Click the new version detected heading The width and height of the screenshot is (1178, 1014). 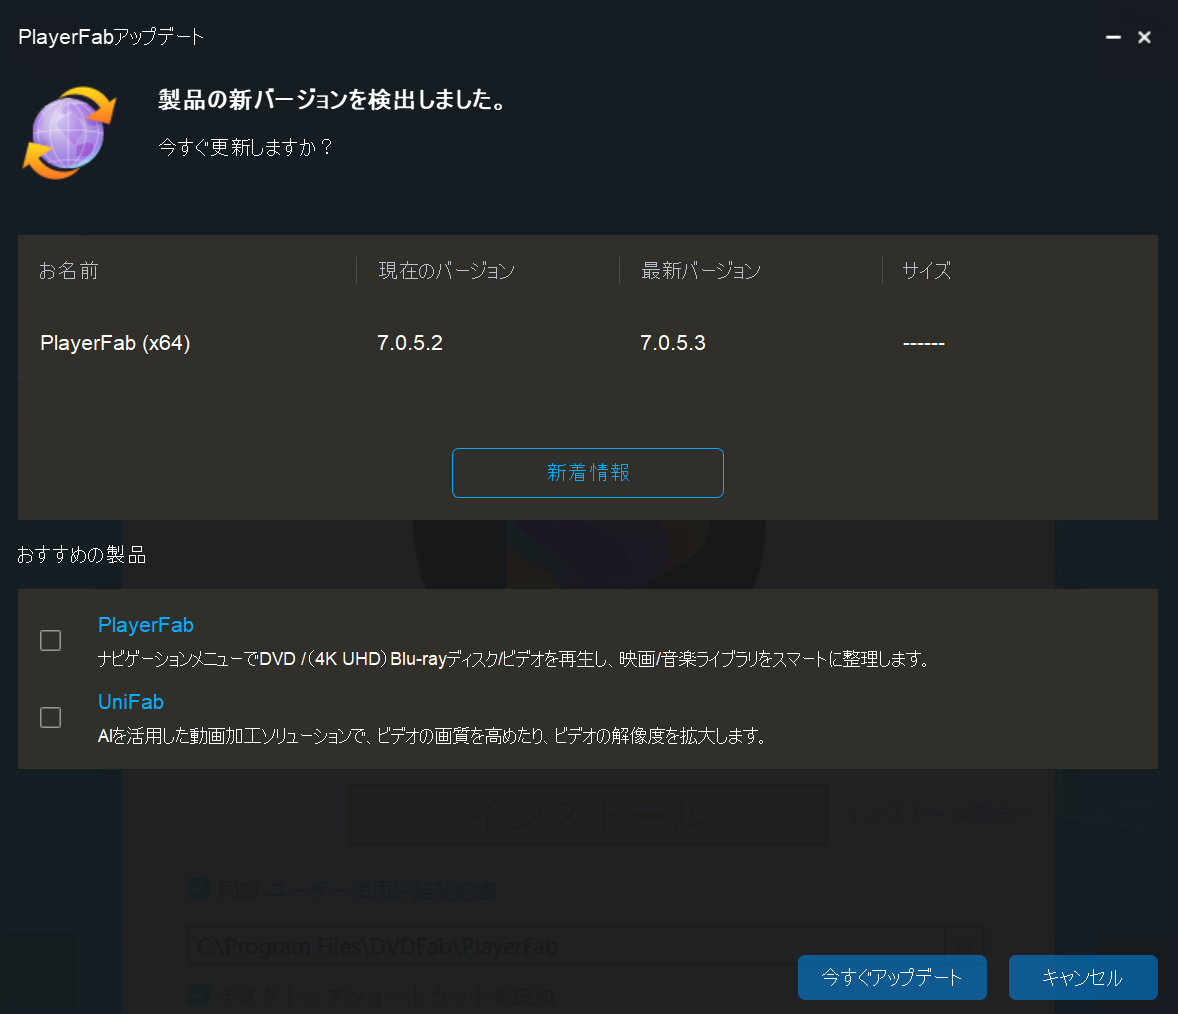click(x=331, y=99)
